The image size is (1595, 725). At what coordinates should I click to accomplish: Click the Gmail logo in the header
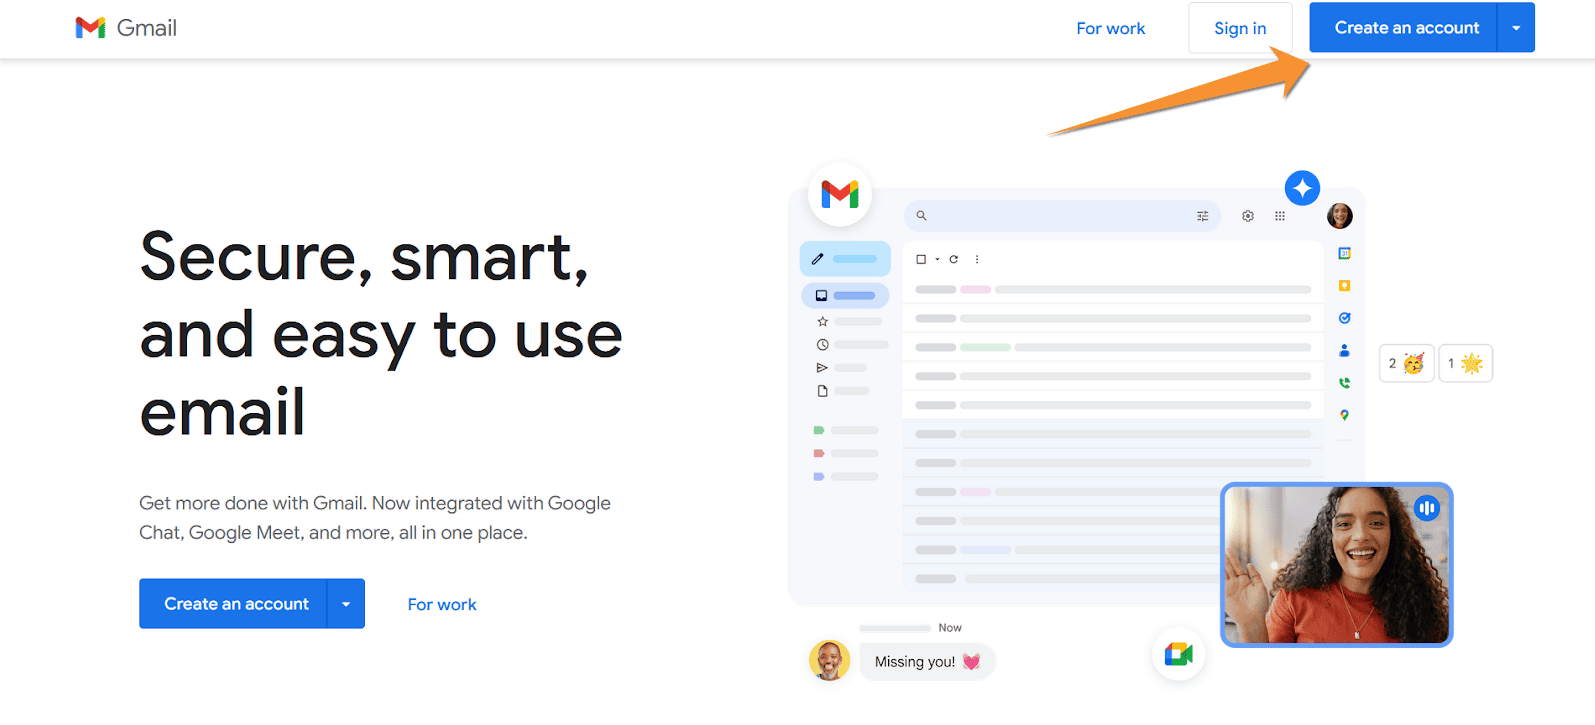(x=126, y=28)
